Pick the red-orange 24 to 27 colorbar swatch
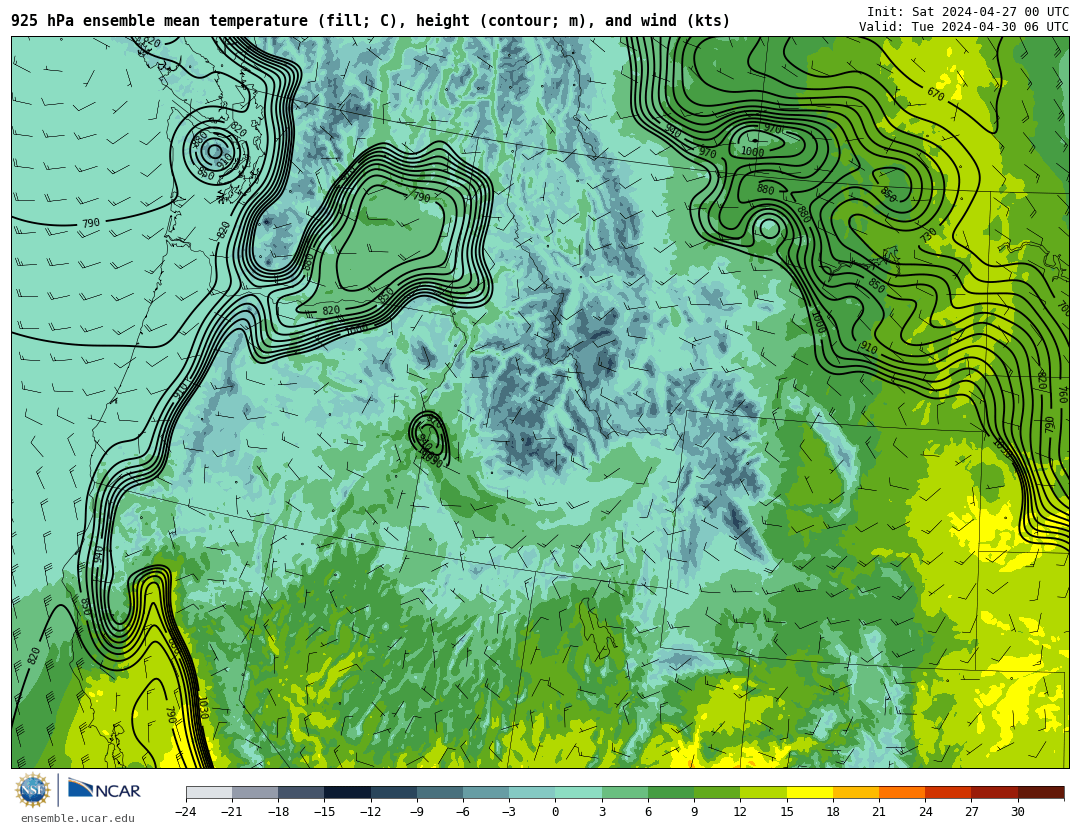The width and height of the screenshot is (1080, 831). (x=948, y=792)
